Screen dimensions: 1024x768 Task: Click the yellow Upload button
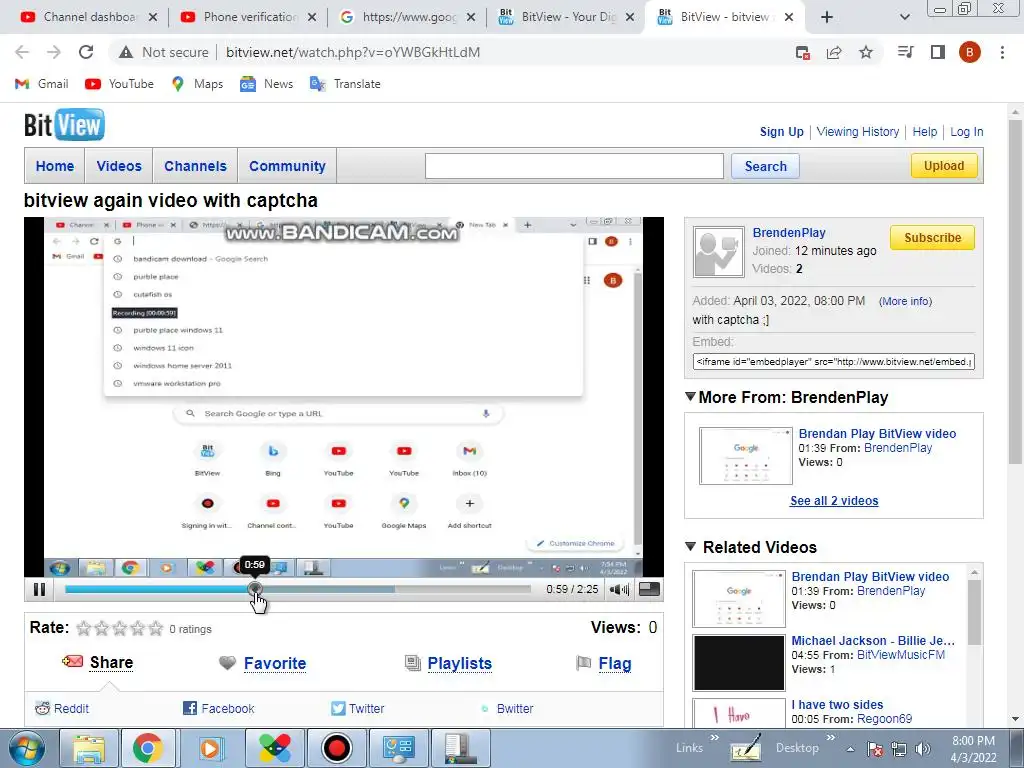(x=944, y=165)
